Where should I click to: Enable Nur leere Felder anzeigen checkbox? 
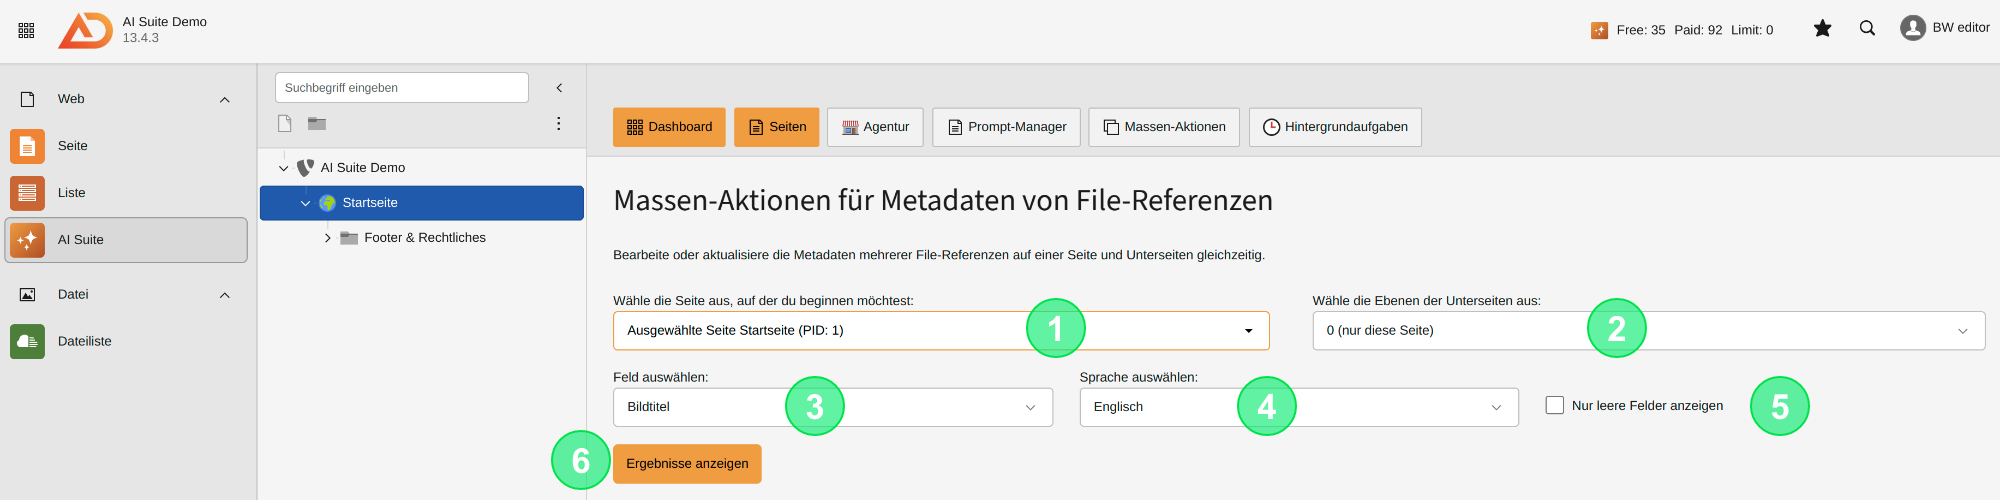click(1555, 405)
